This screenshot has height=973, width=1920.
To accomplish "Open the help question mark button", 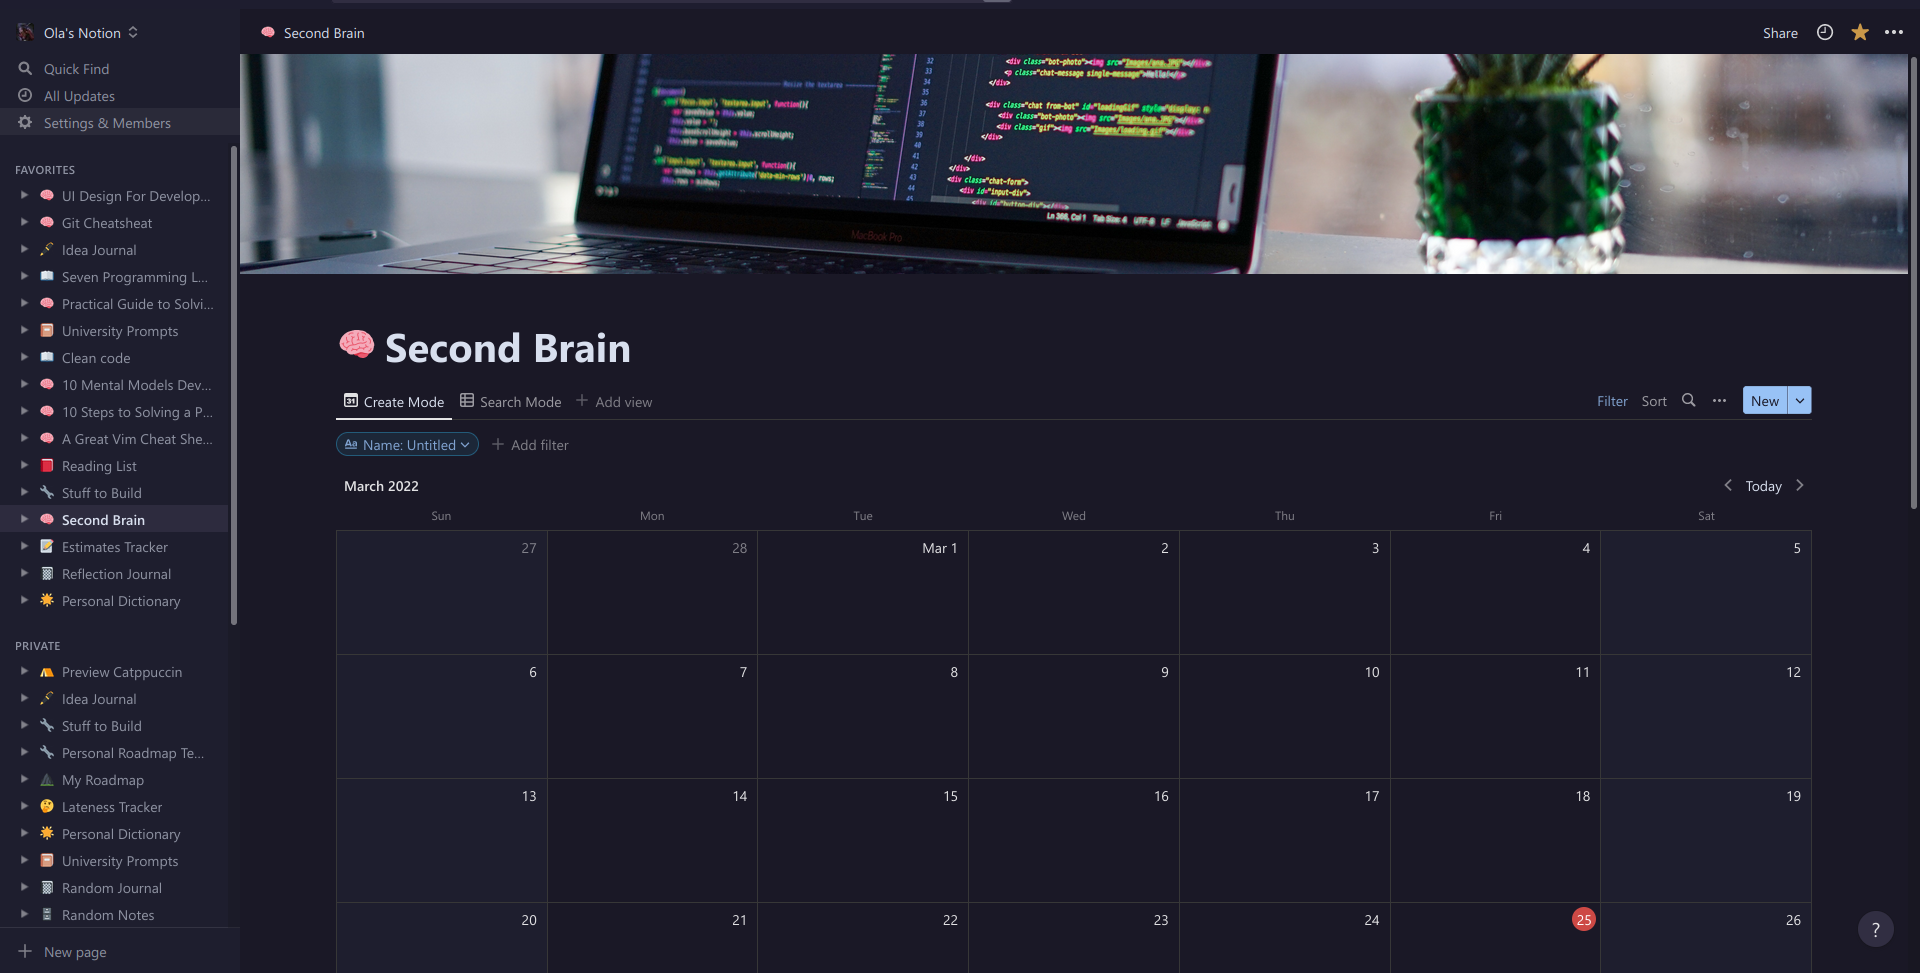I will coord(1875,929).
